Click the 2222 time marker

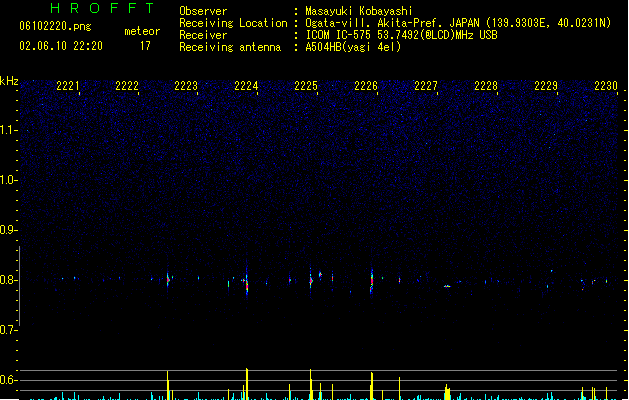(x=127, y=86)
